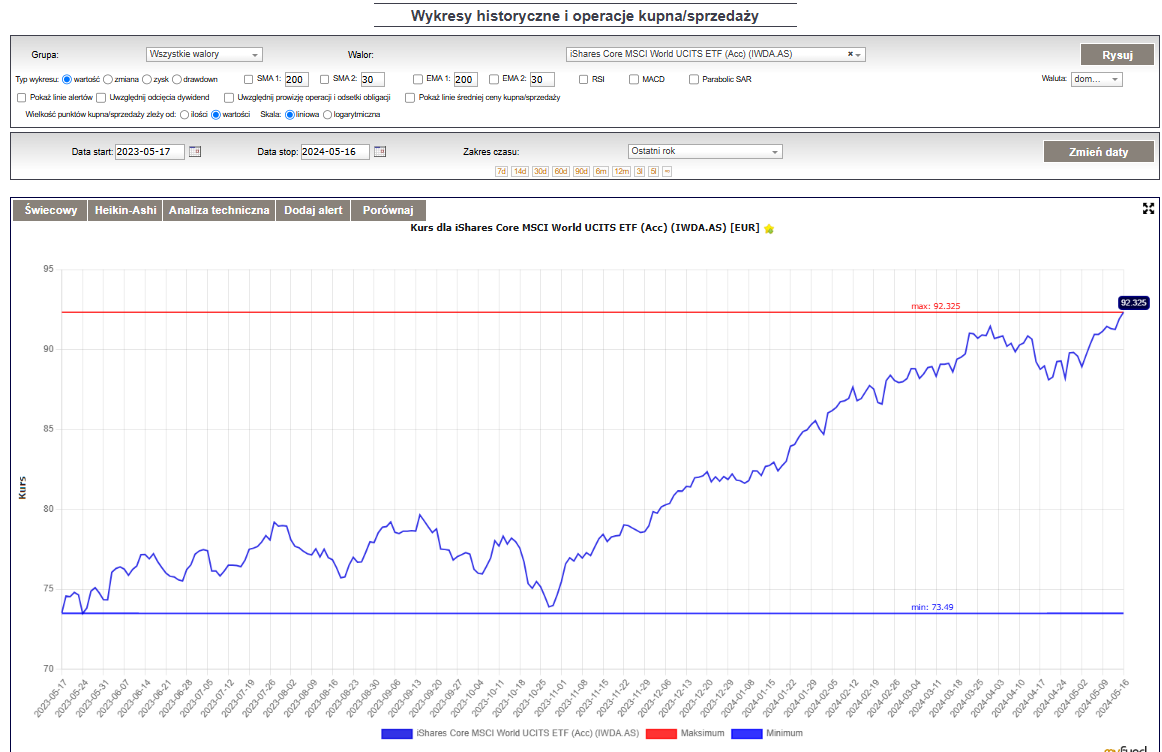This screenshot has height=752, width=1162.
Task: Open Analiza techniczna tab
Action: click(219, 210)
